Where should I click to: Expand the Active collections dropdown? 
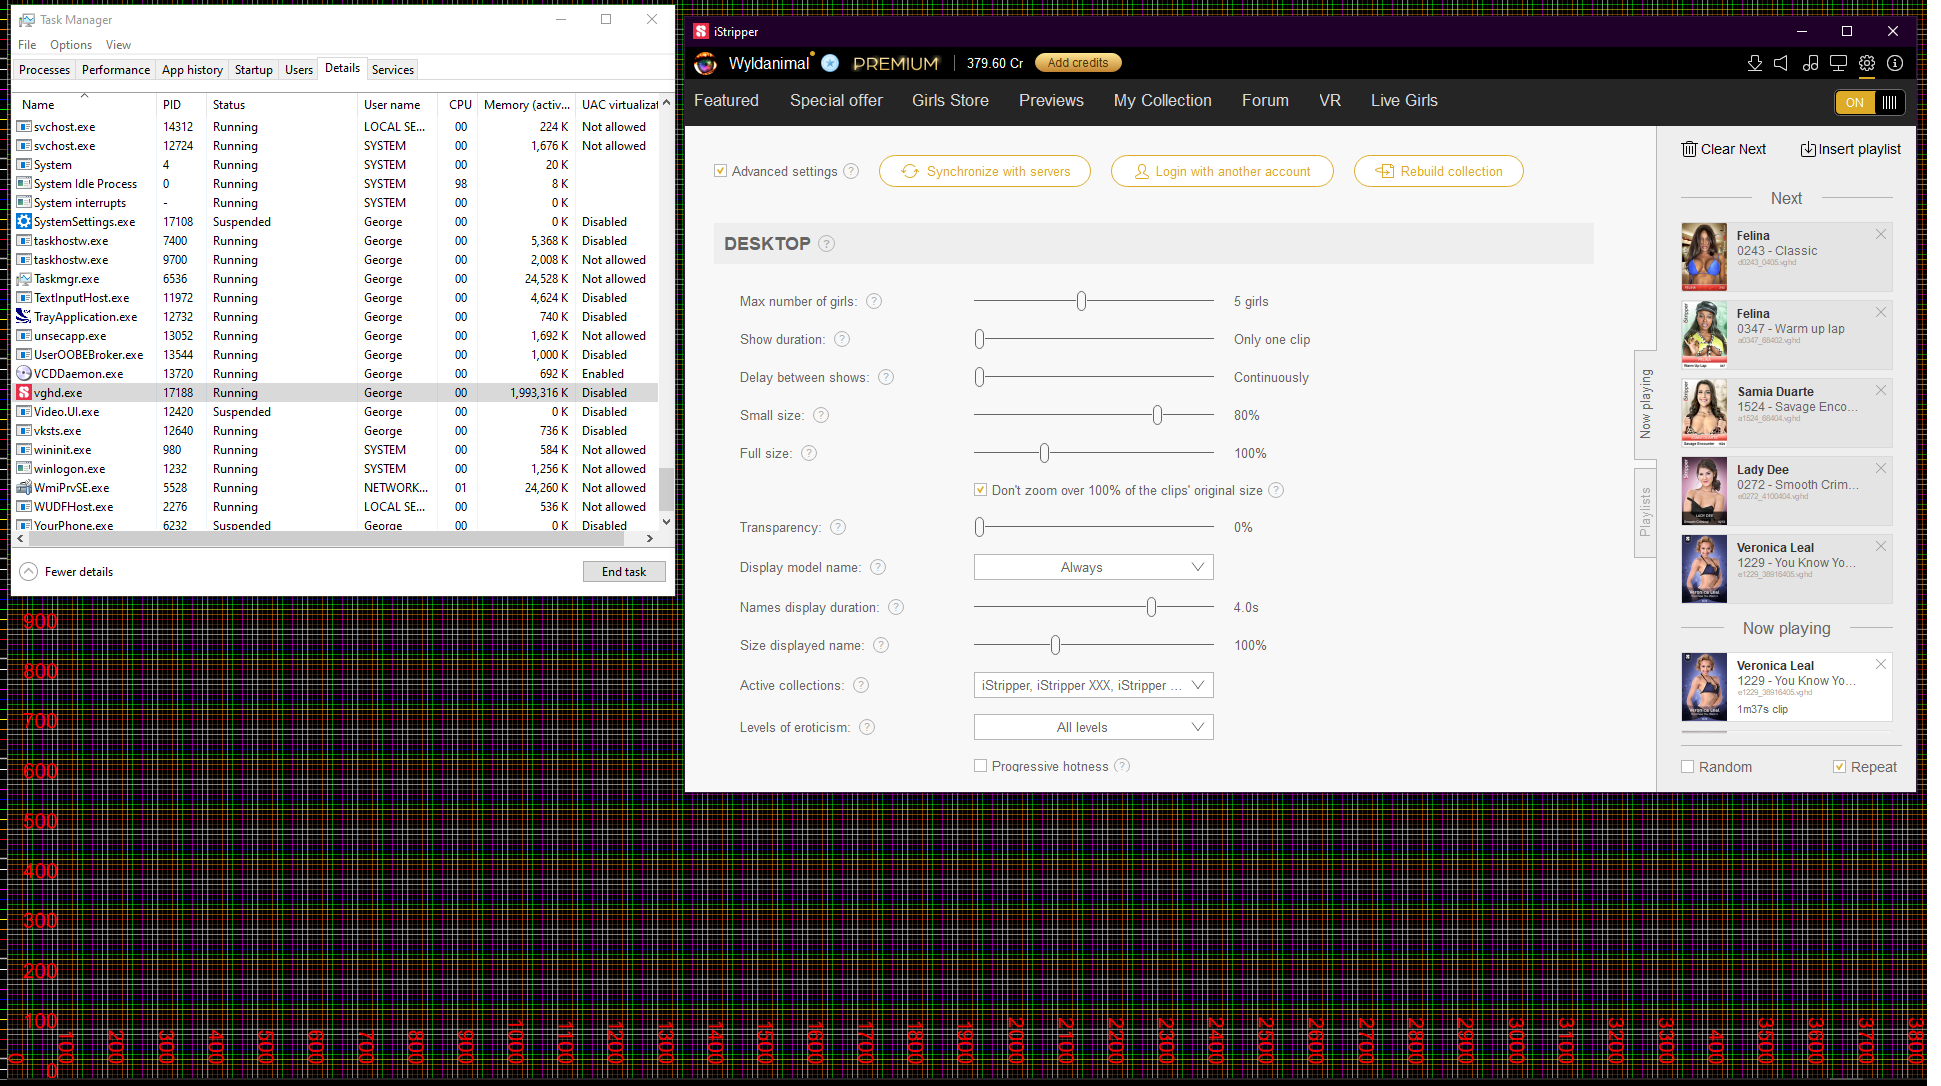coord(1093,685)
